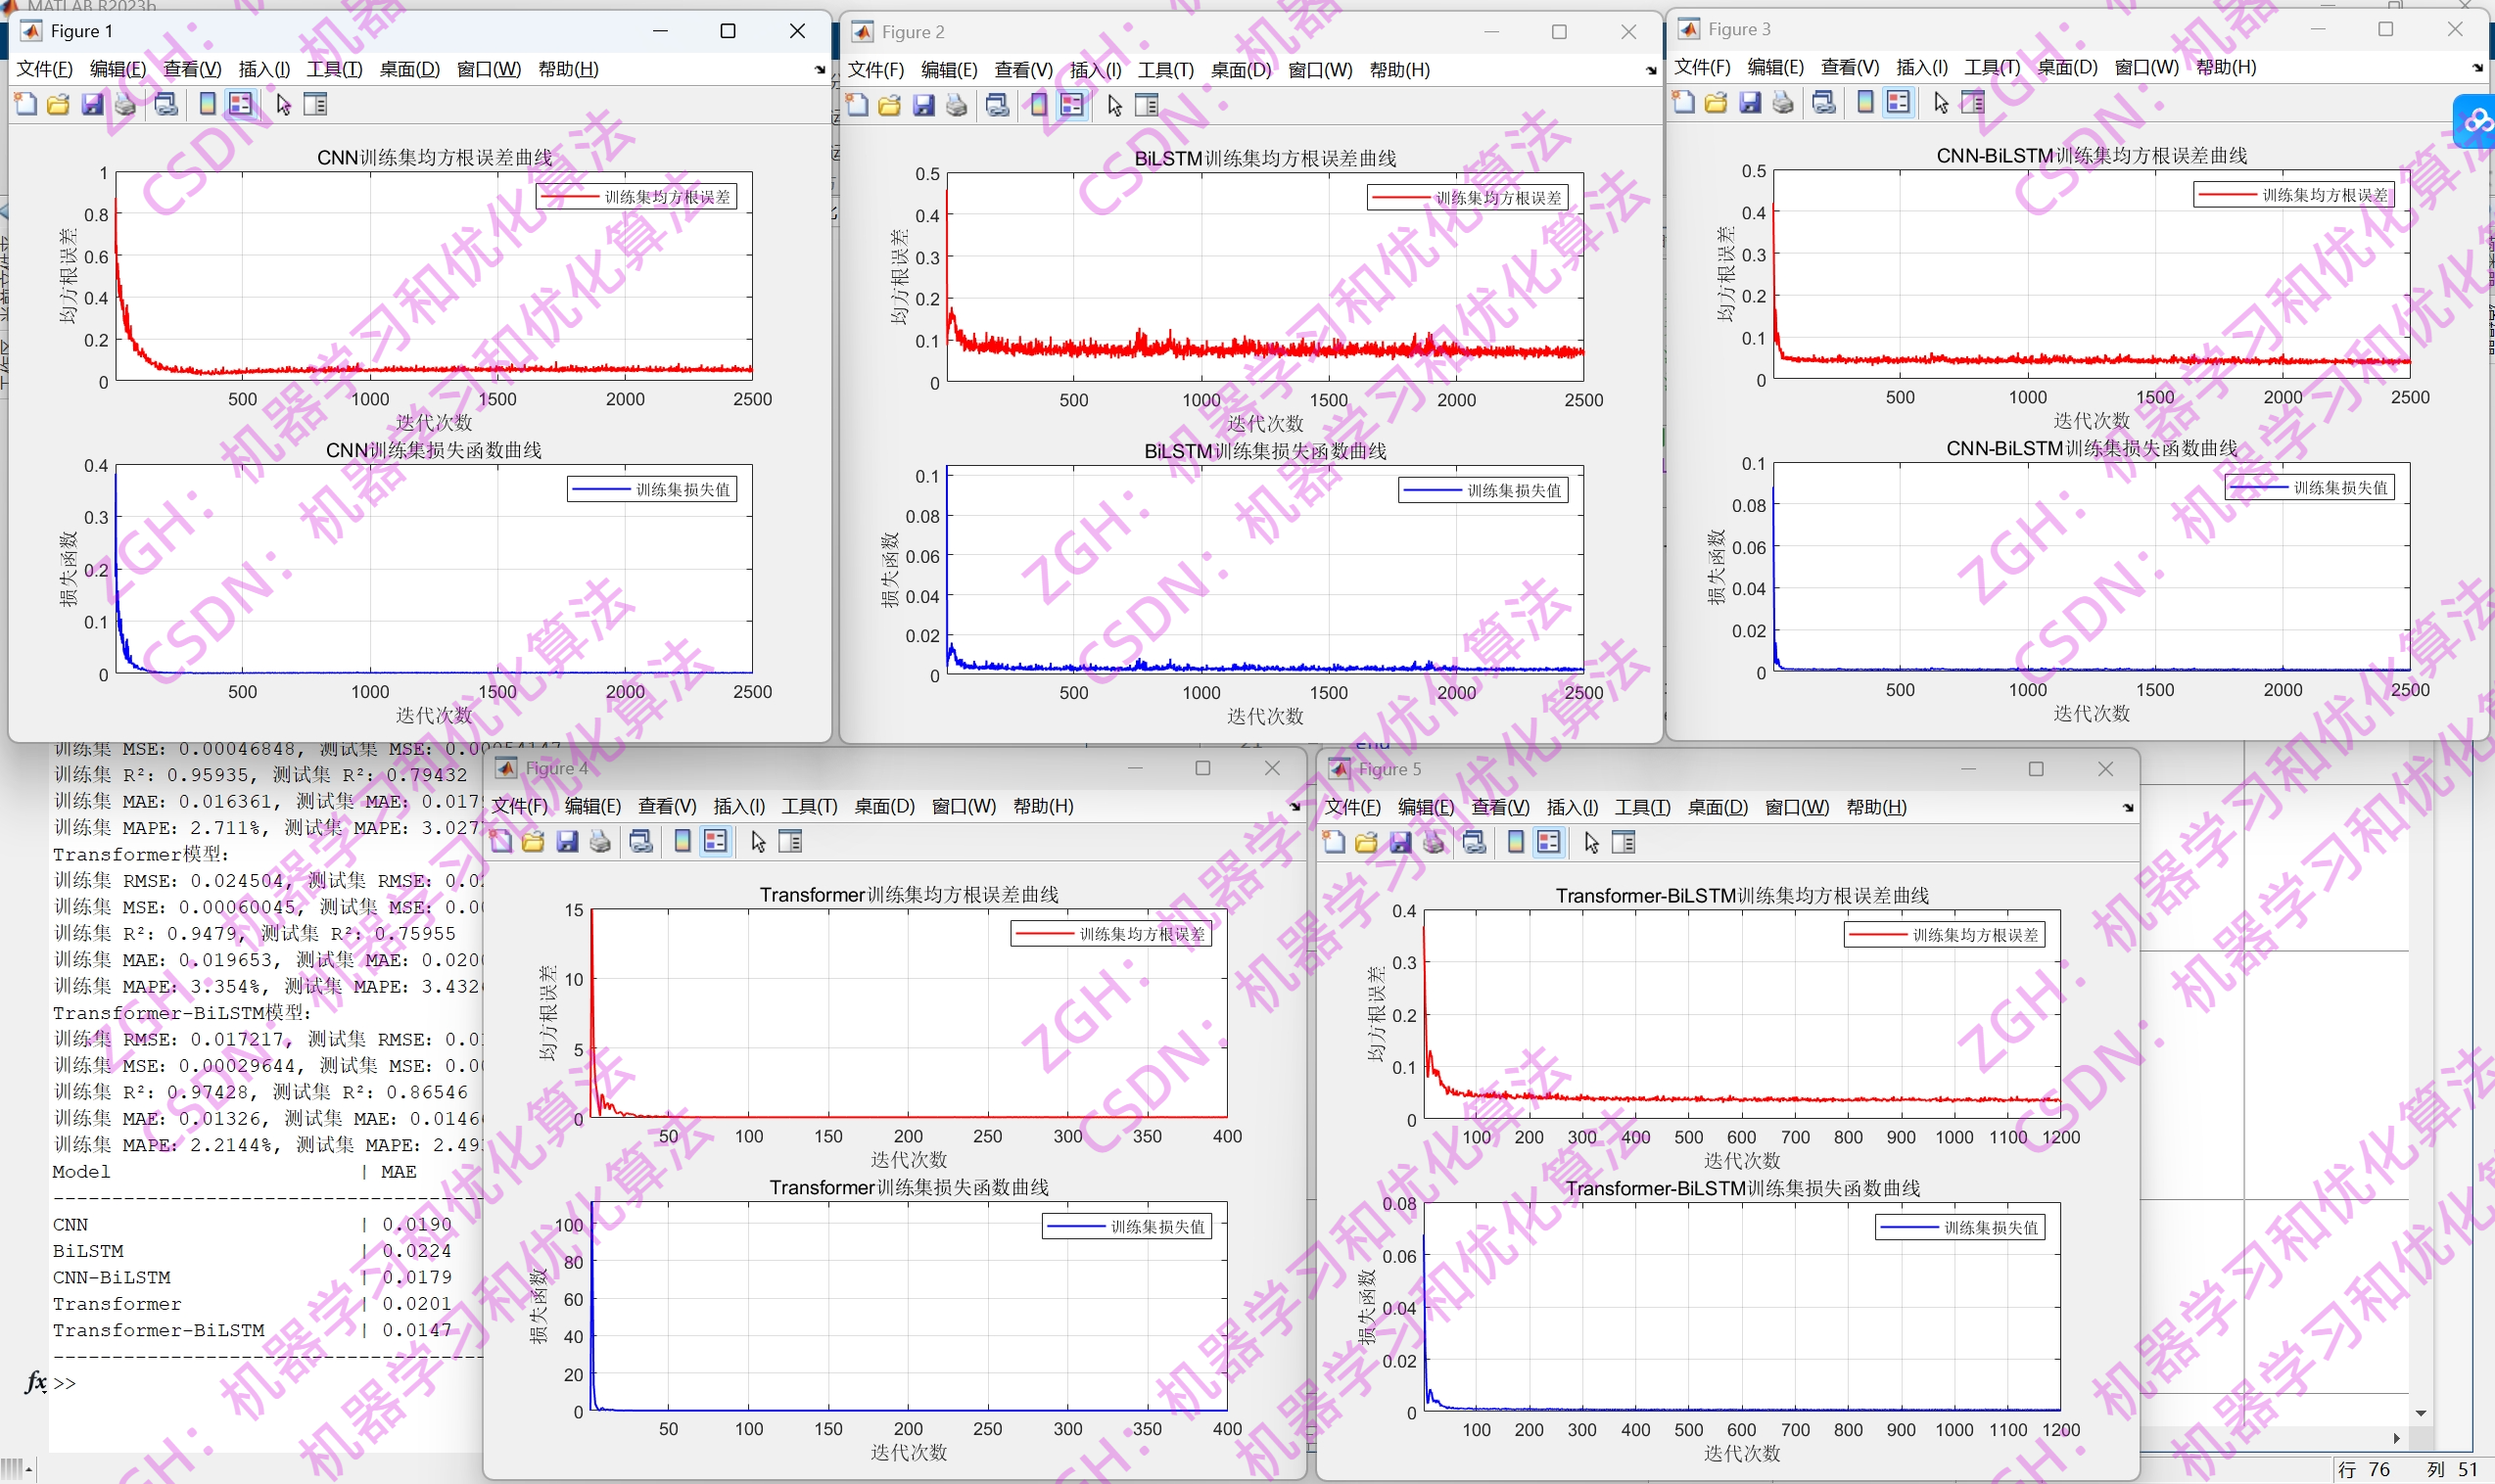Click the fx insert function button
The height and width of the screenshot is (1484, 2495).
click(x=33, y=1382)
